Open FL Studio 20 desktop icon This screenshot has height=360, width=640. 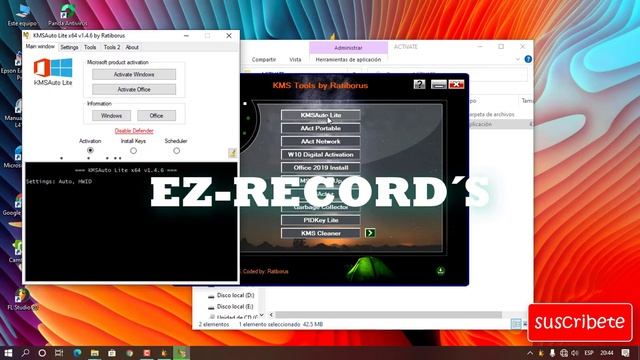point(22,300)
